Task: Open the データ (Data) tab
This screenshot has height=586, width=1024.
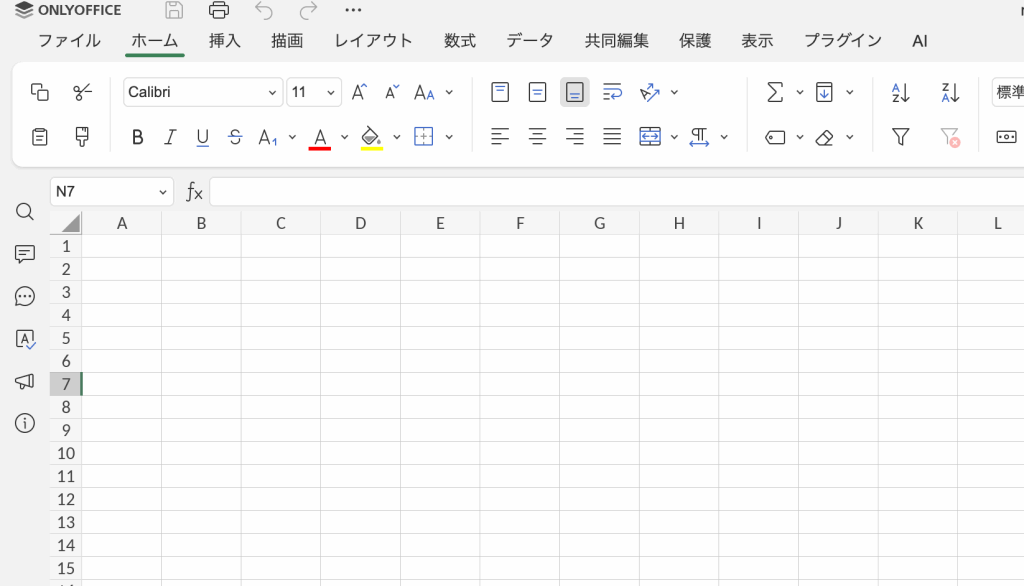Action: [x=529, y=40]
